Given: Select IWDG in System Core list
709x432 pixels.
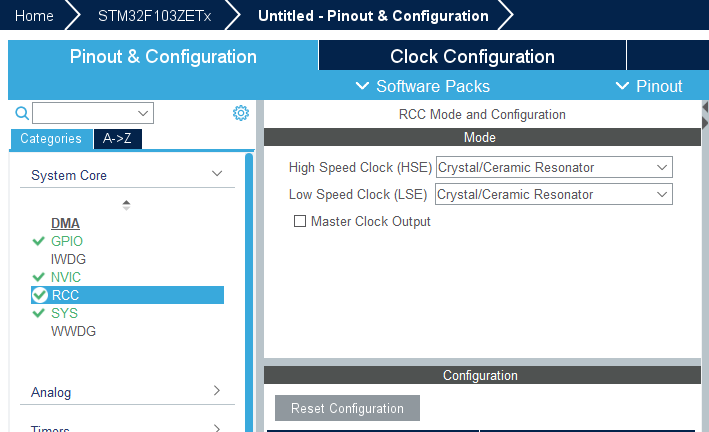Looking at the screenshot, I should coord(68,259).
